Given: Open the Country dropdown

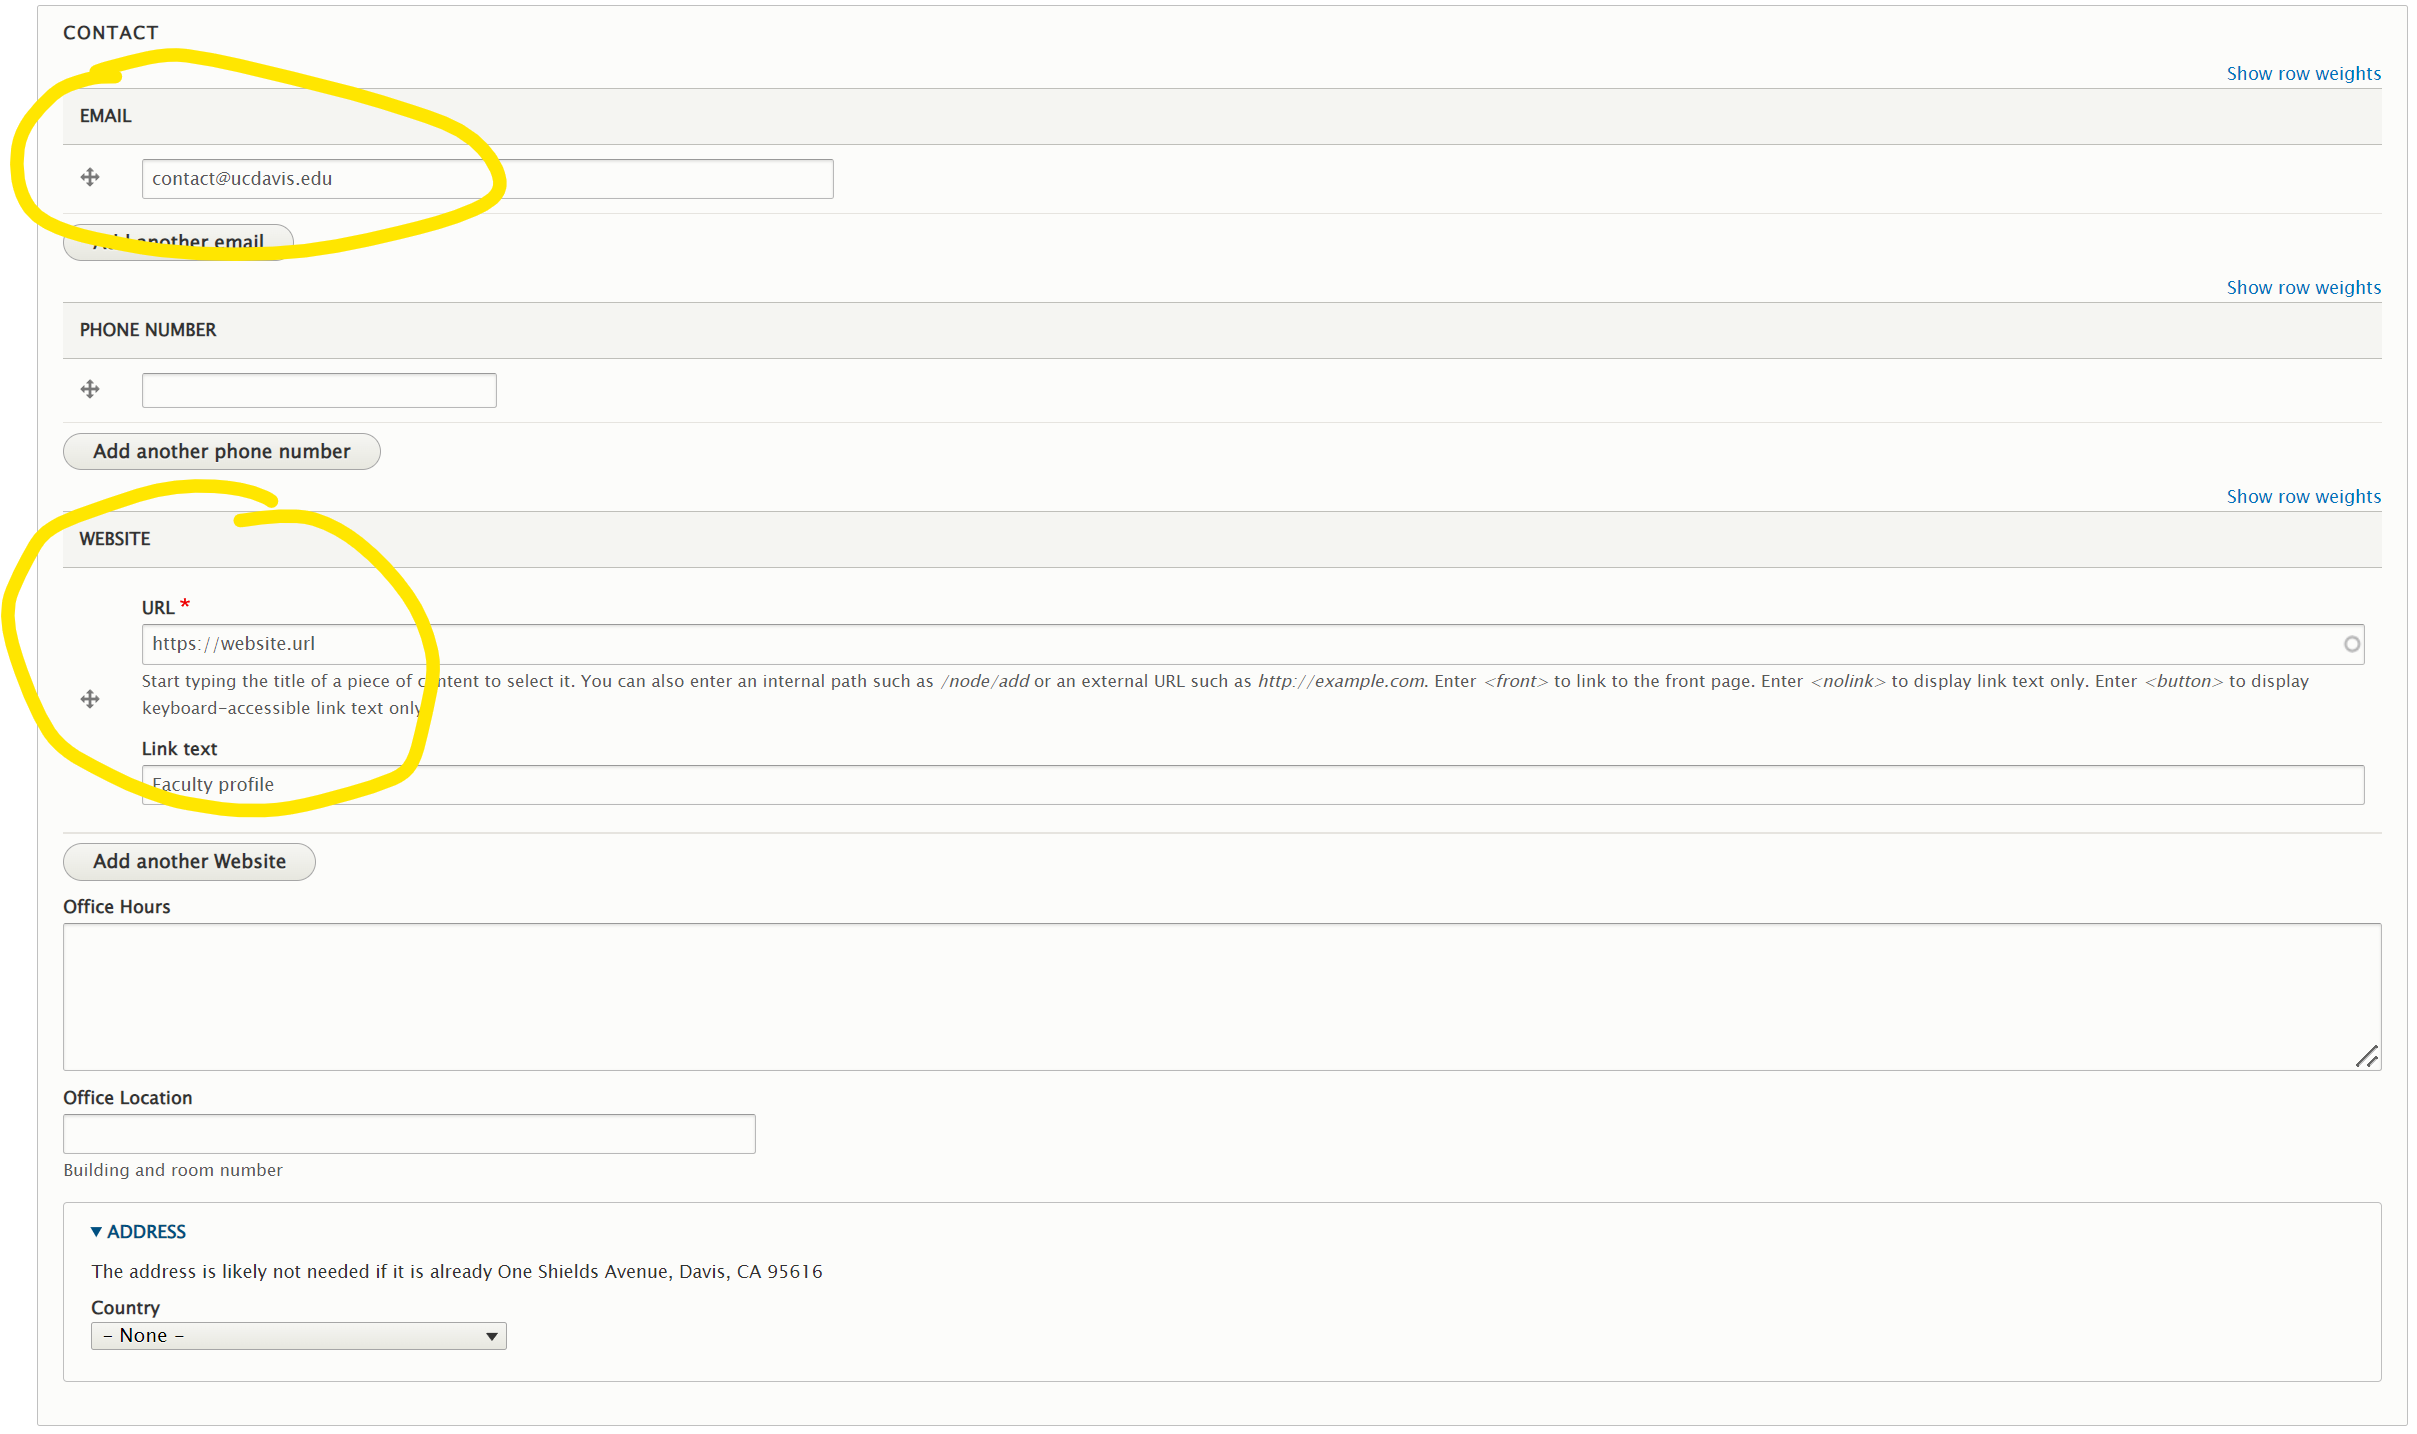Looking at the screenshot, I should 298,1336.
